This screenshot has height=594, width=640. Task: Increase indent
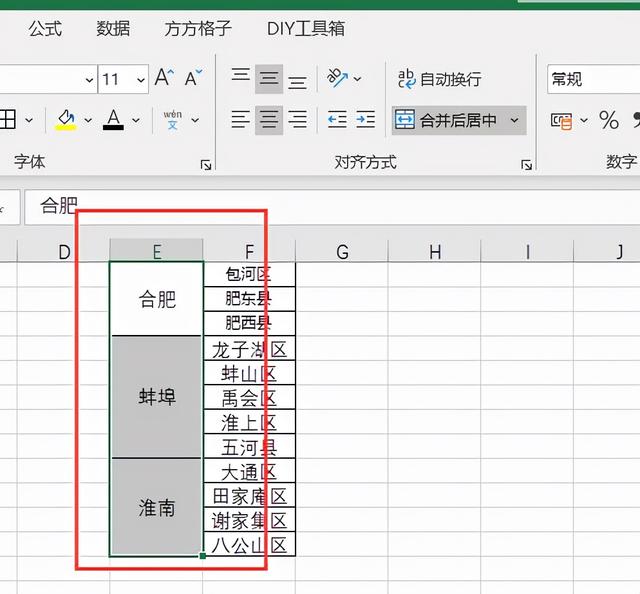pos(366,120)
